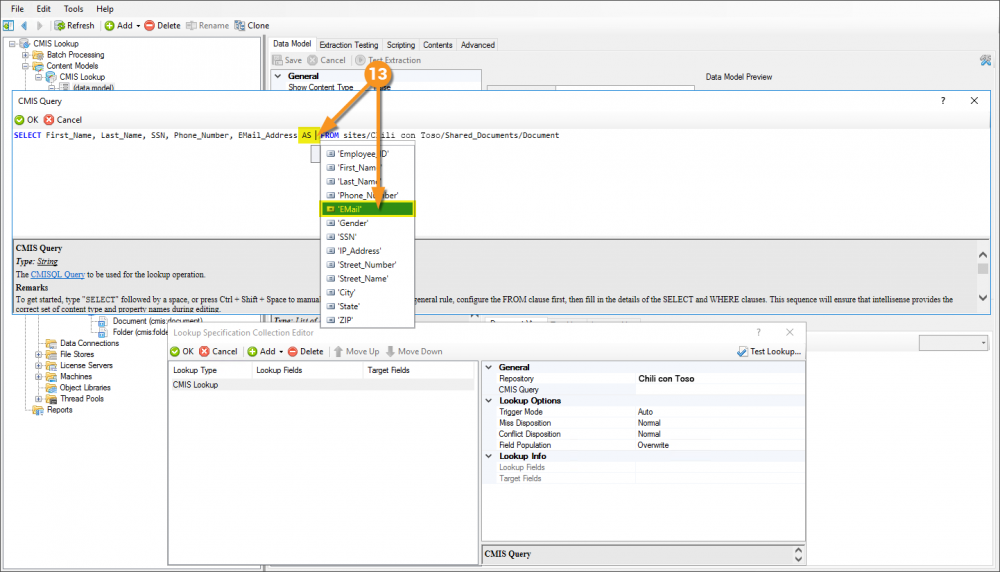The width and height of the screenshot is (1000, 572).
Task: Open the Help menu
Action: coord(105,9)
